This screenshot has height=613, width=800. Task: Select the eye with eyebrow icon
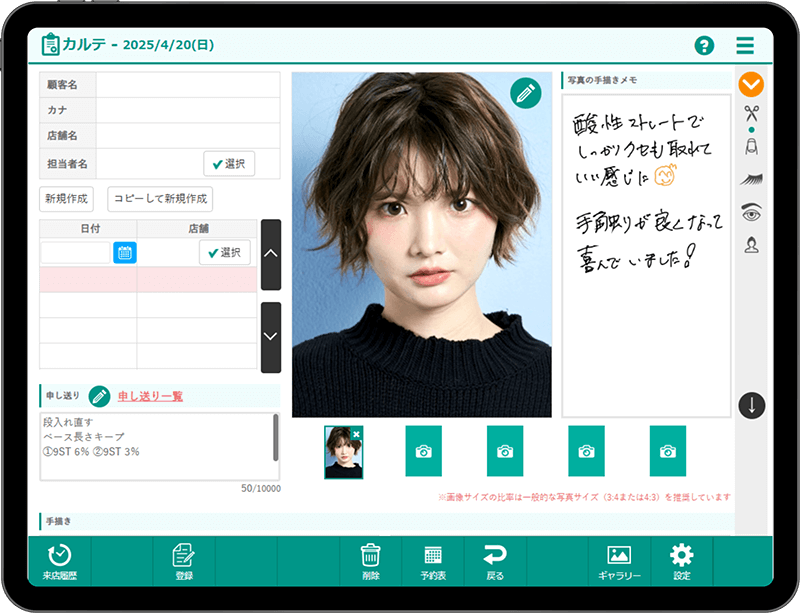pos(751,212)
